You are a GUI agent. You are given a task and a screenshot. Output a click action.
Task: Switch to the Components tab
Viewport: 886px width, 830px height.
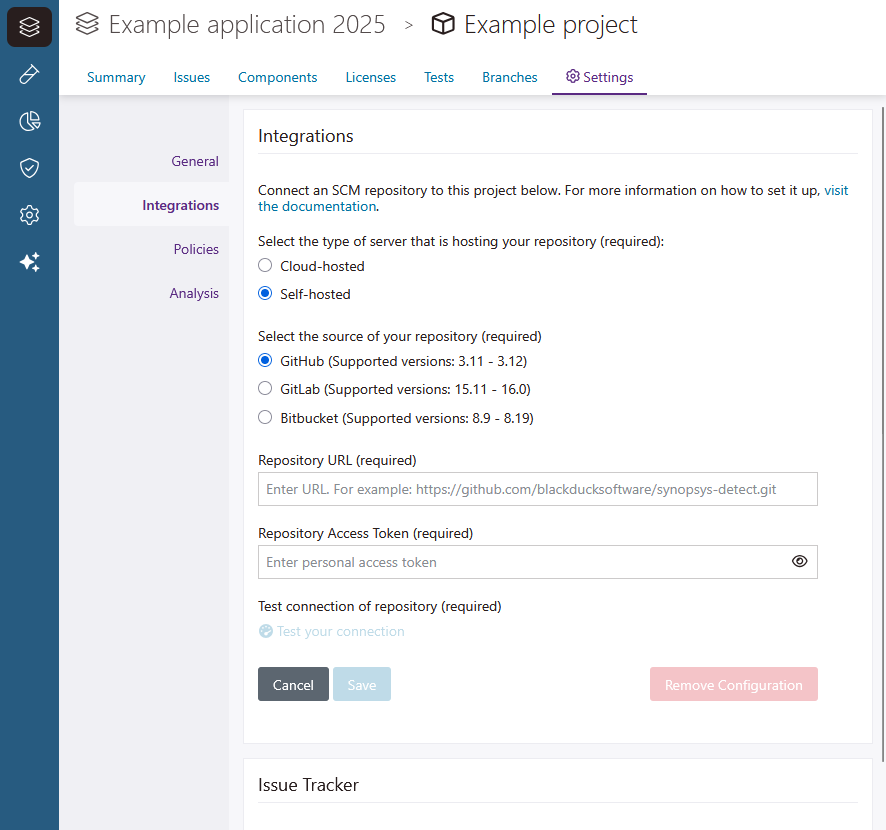click(x=277, y=77)
